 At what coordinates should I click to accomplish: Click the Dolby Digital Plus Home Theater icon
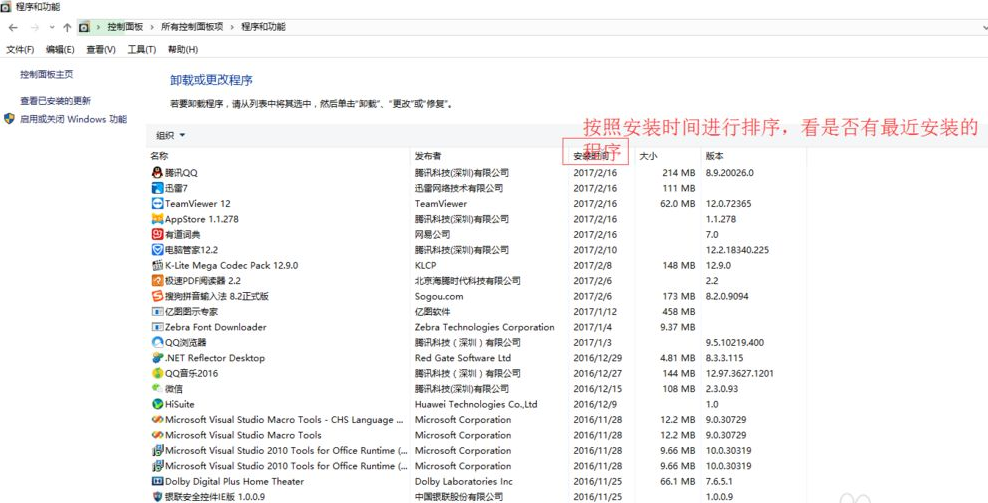point(158,481)
